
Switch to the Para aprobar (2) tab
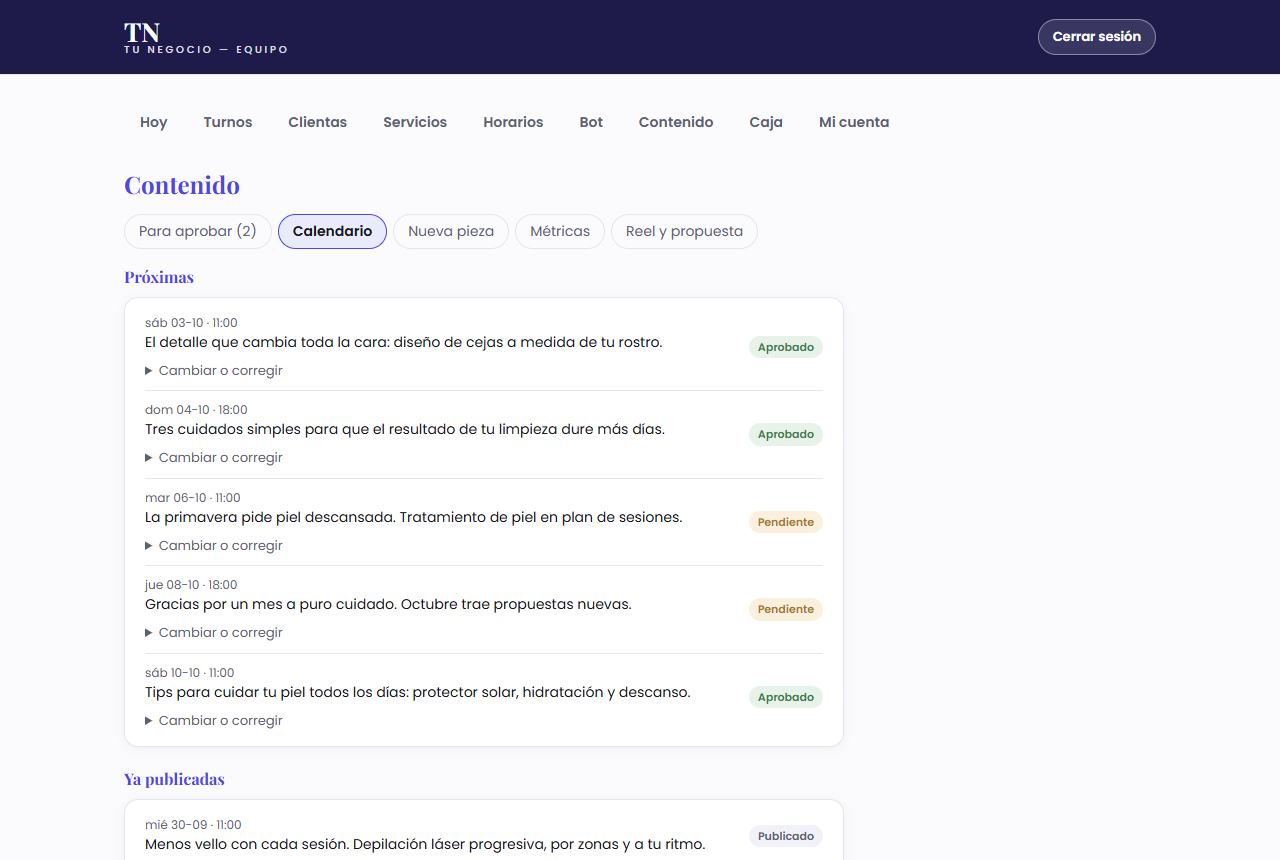[x=198, y=231]
